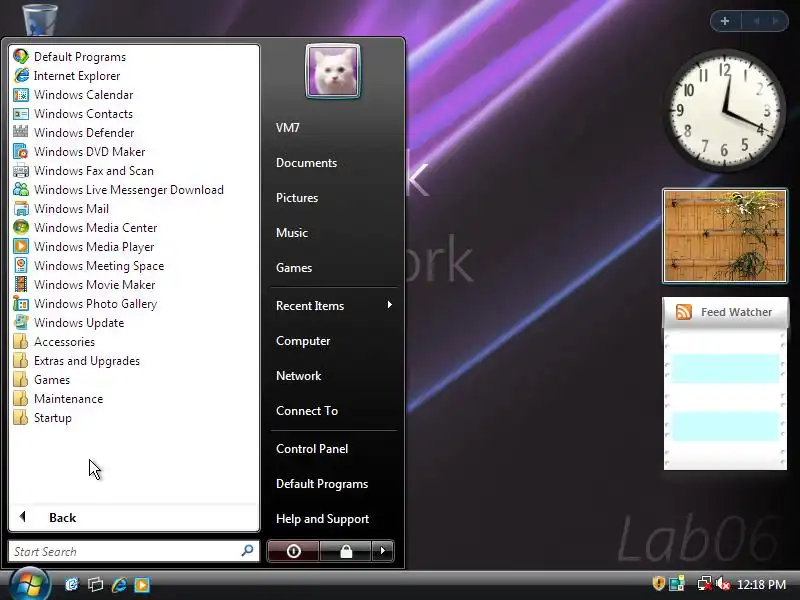Click the muted volume tray icon
This screenshot has width=800, height=600.
point(723,584)
